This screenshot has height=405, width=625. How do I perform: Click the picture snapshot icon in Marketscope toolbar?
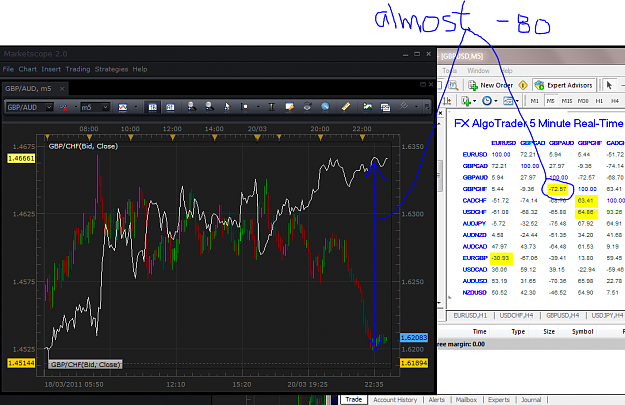(368, 106)
